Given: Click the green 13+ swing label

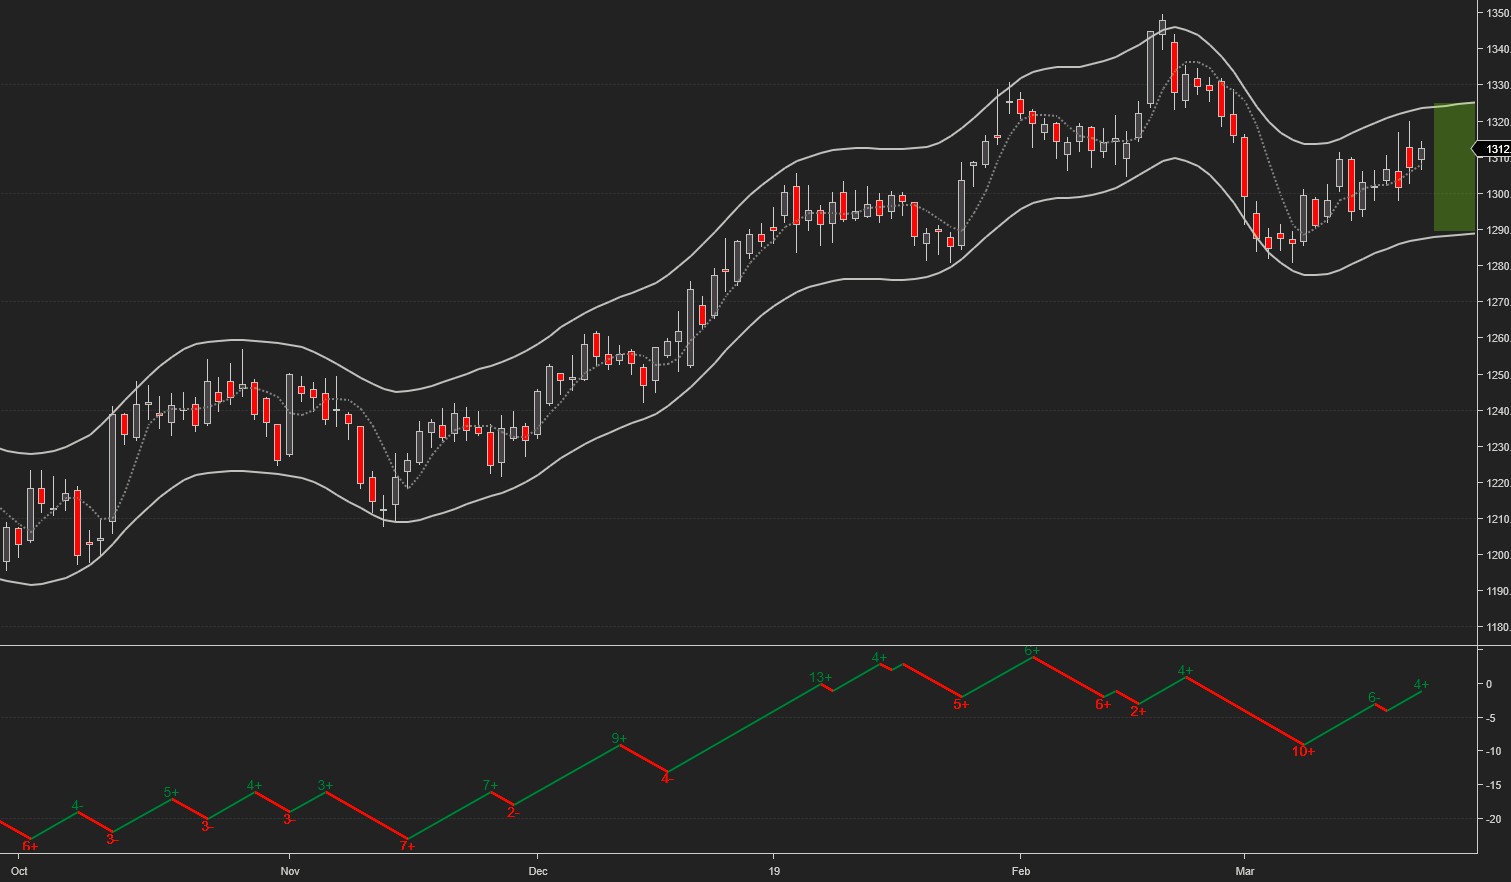Looking at the screenshot, I should click(x=820, y=677).
